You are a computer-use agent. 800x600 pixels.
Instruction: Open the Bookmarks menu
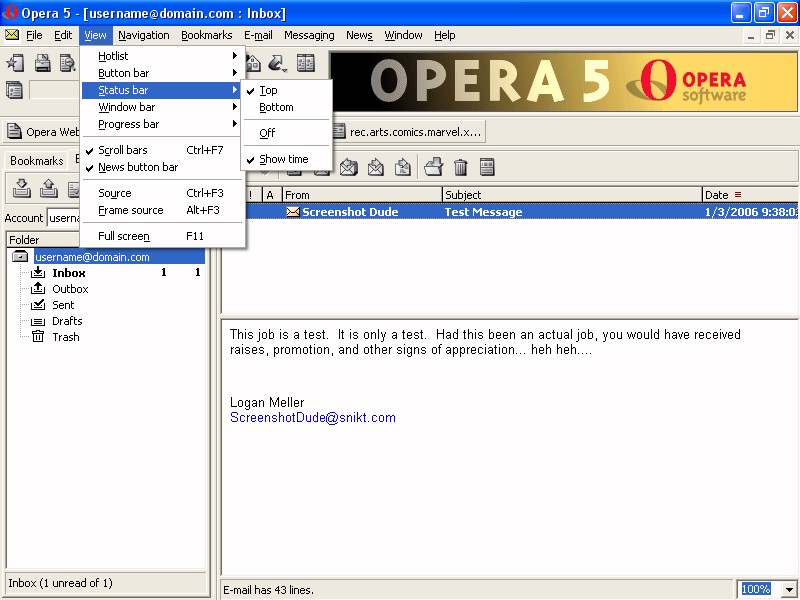[207, 35]
